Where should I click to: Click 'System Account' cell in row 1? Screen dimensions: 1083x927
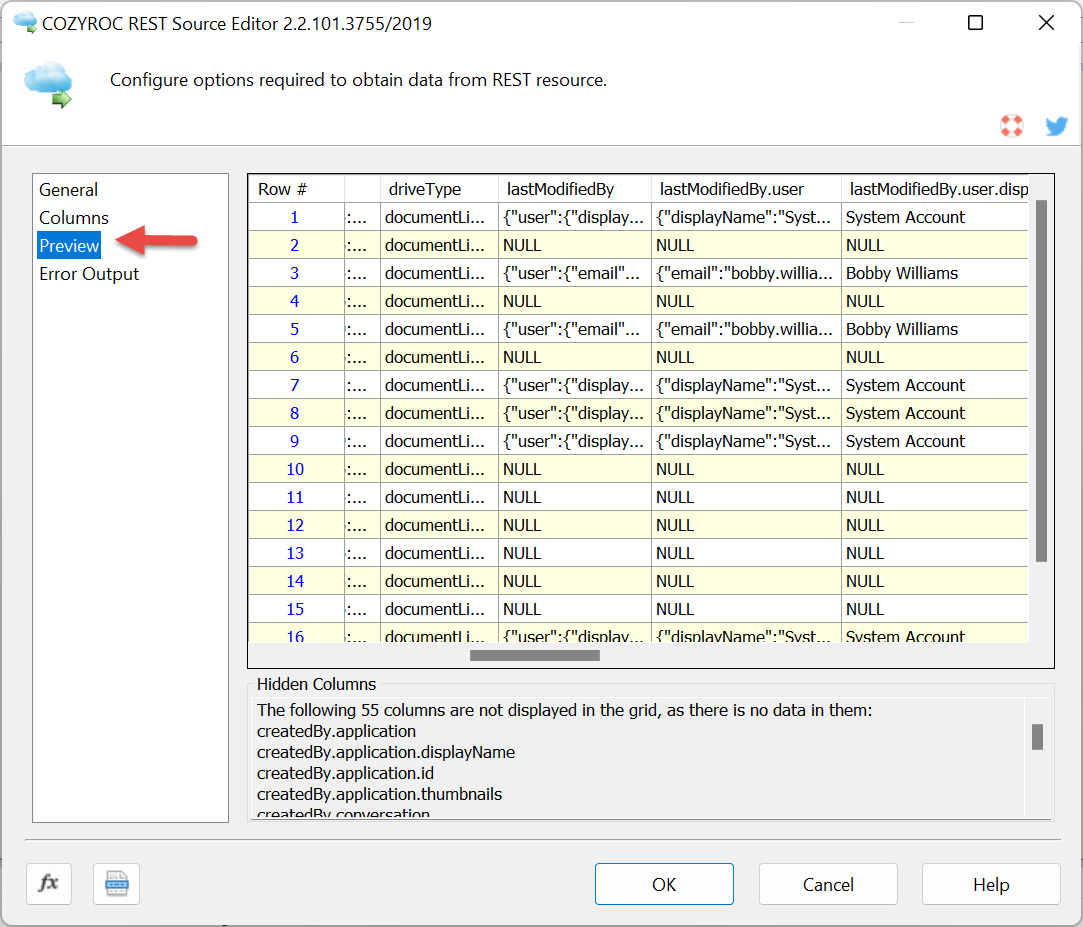[935, 218]
